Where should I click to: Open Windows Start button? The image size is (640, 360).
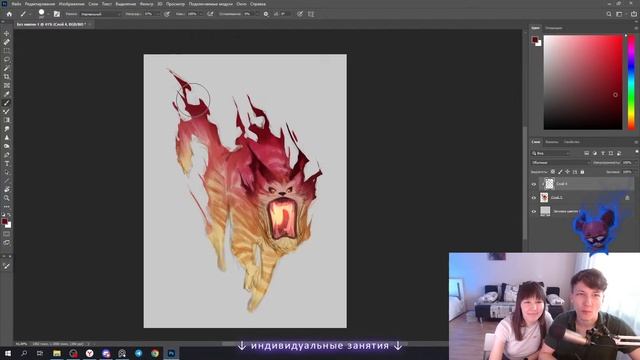tap(7, 353)
